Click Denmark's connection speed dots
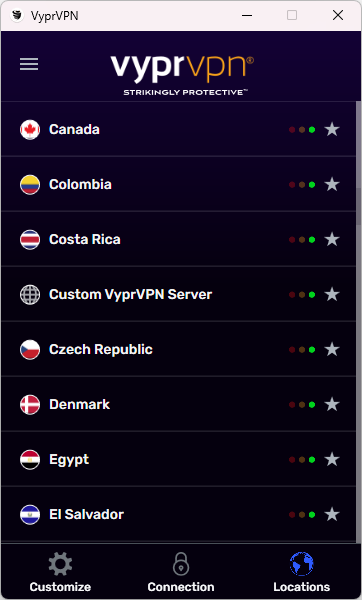This screenshot has height=600, width=362. [x=302, y=404]
